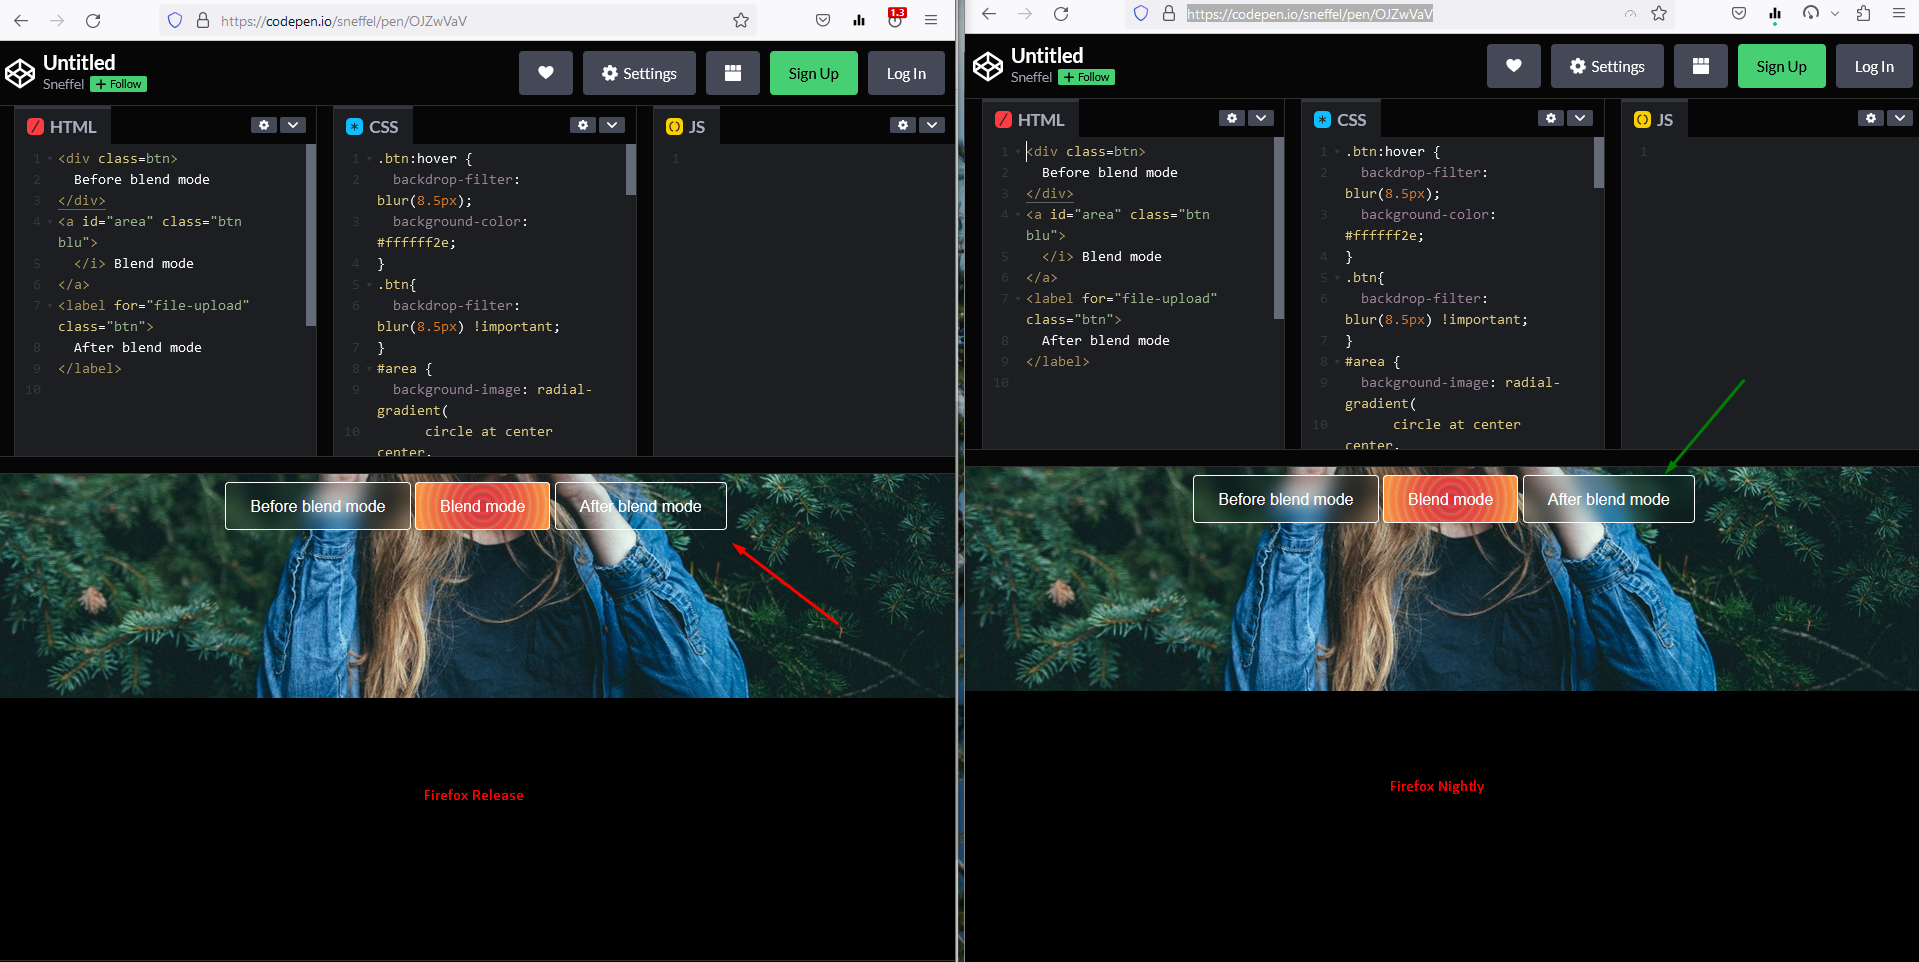The height and width of the screenshot is (962, 1919).
Task: Bookmark the page with the star icon
Action: 740,20
